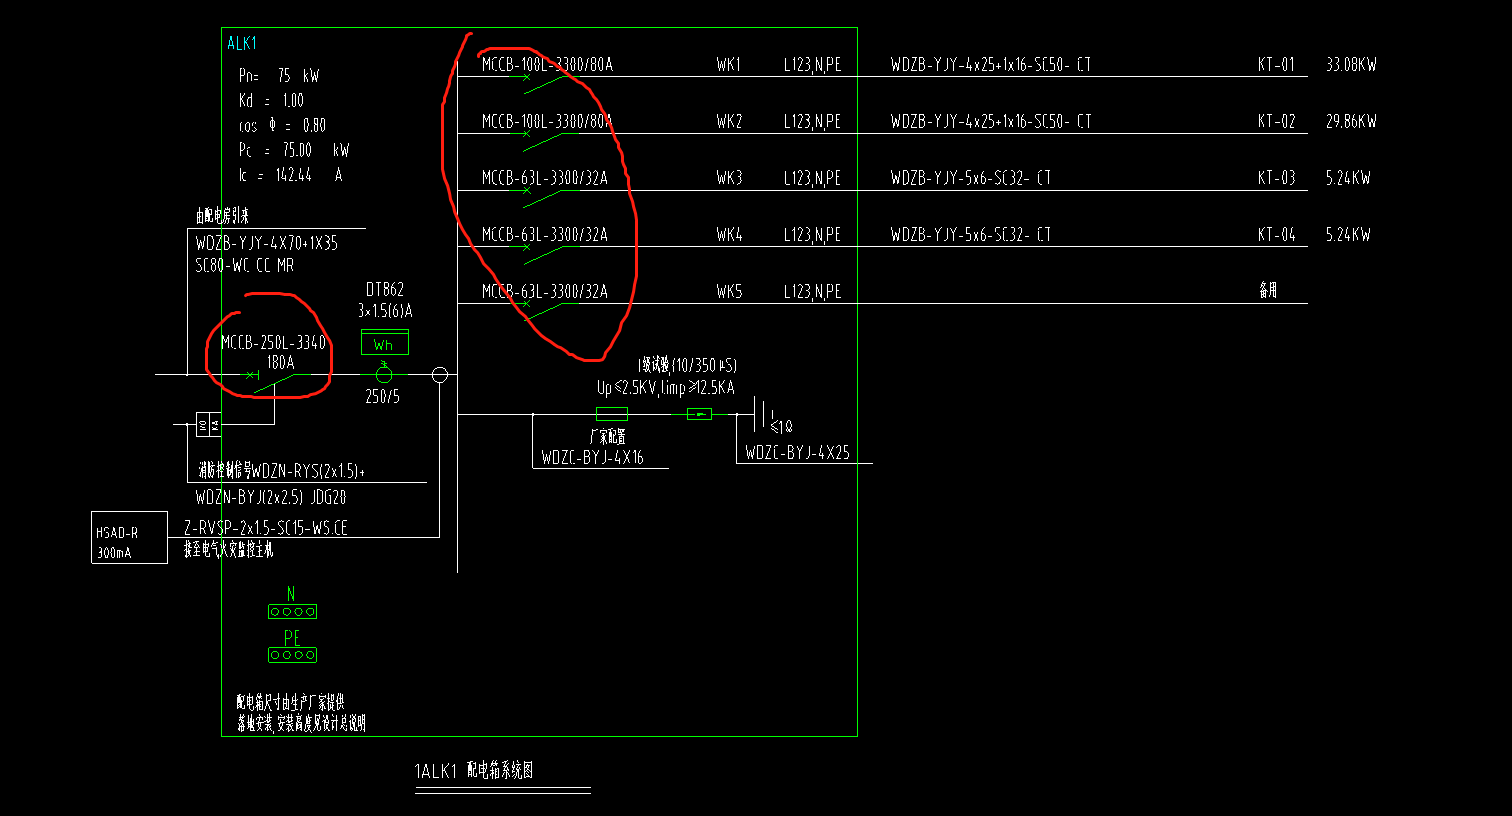This screenshot has width=1512, height=816.
Task: Click the I级试验(10/350μS) text
Action: tap(687, 366)
